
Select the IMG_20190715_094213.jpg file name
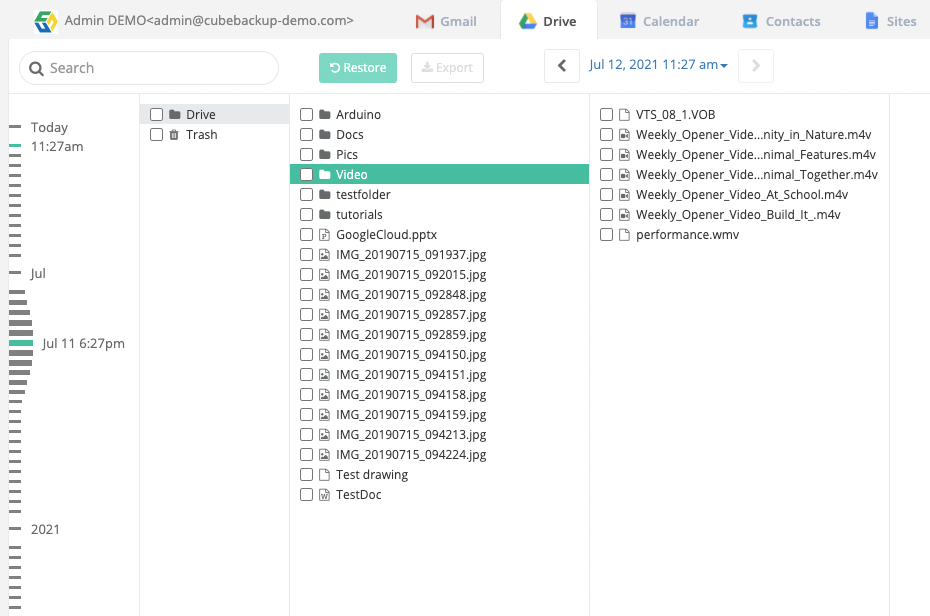411,435
